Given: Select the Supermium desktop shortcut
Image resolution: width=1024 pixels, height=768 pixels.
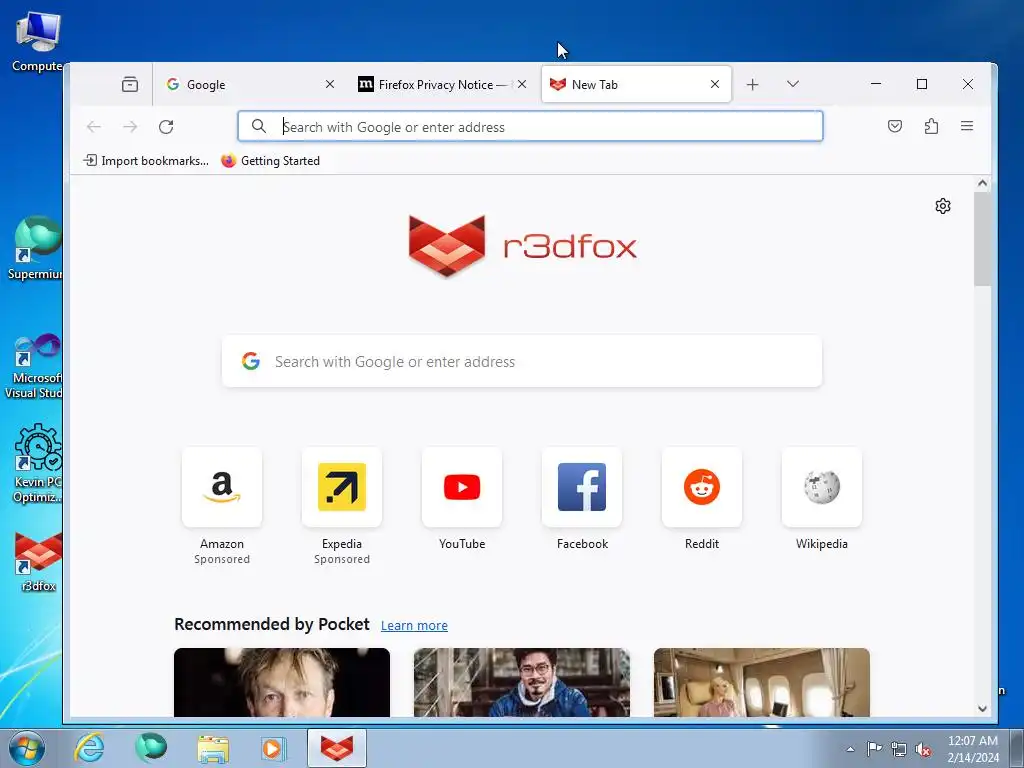Looking at the screenshot, I should click(35, 248).
